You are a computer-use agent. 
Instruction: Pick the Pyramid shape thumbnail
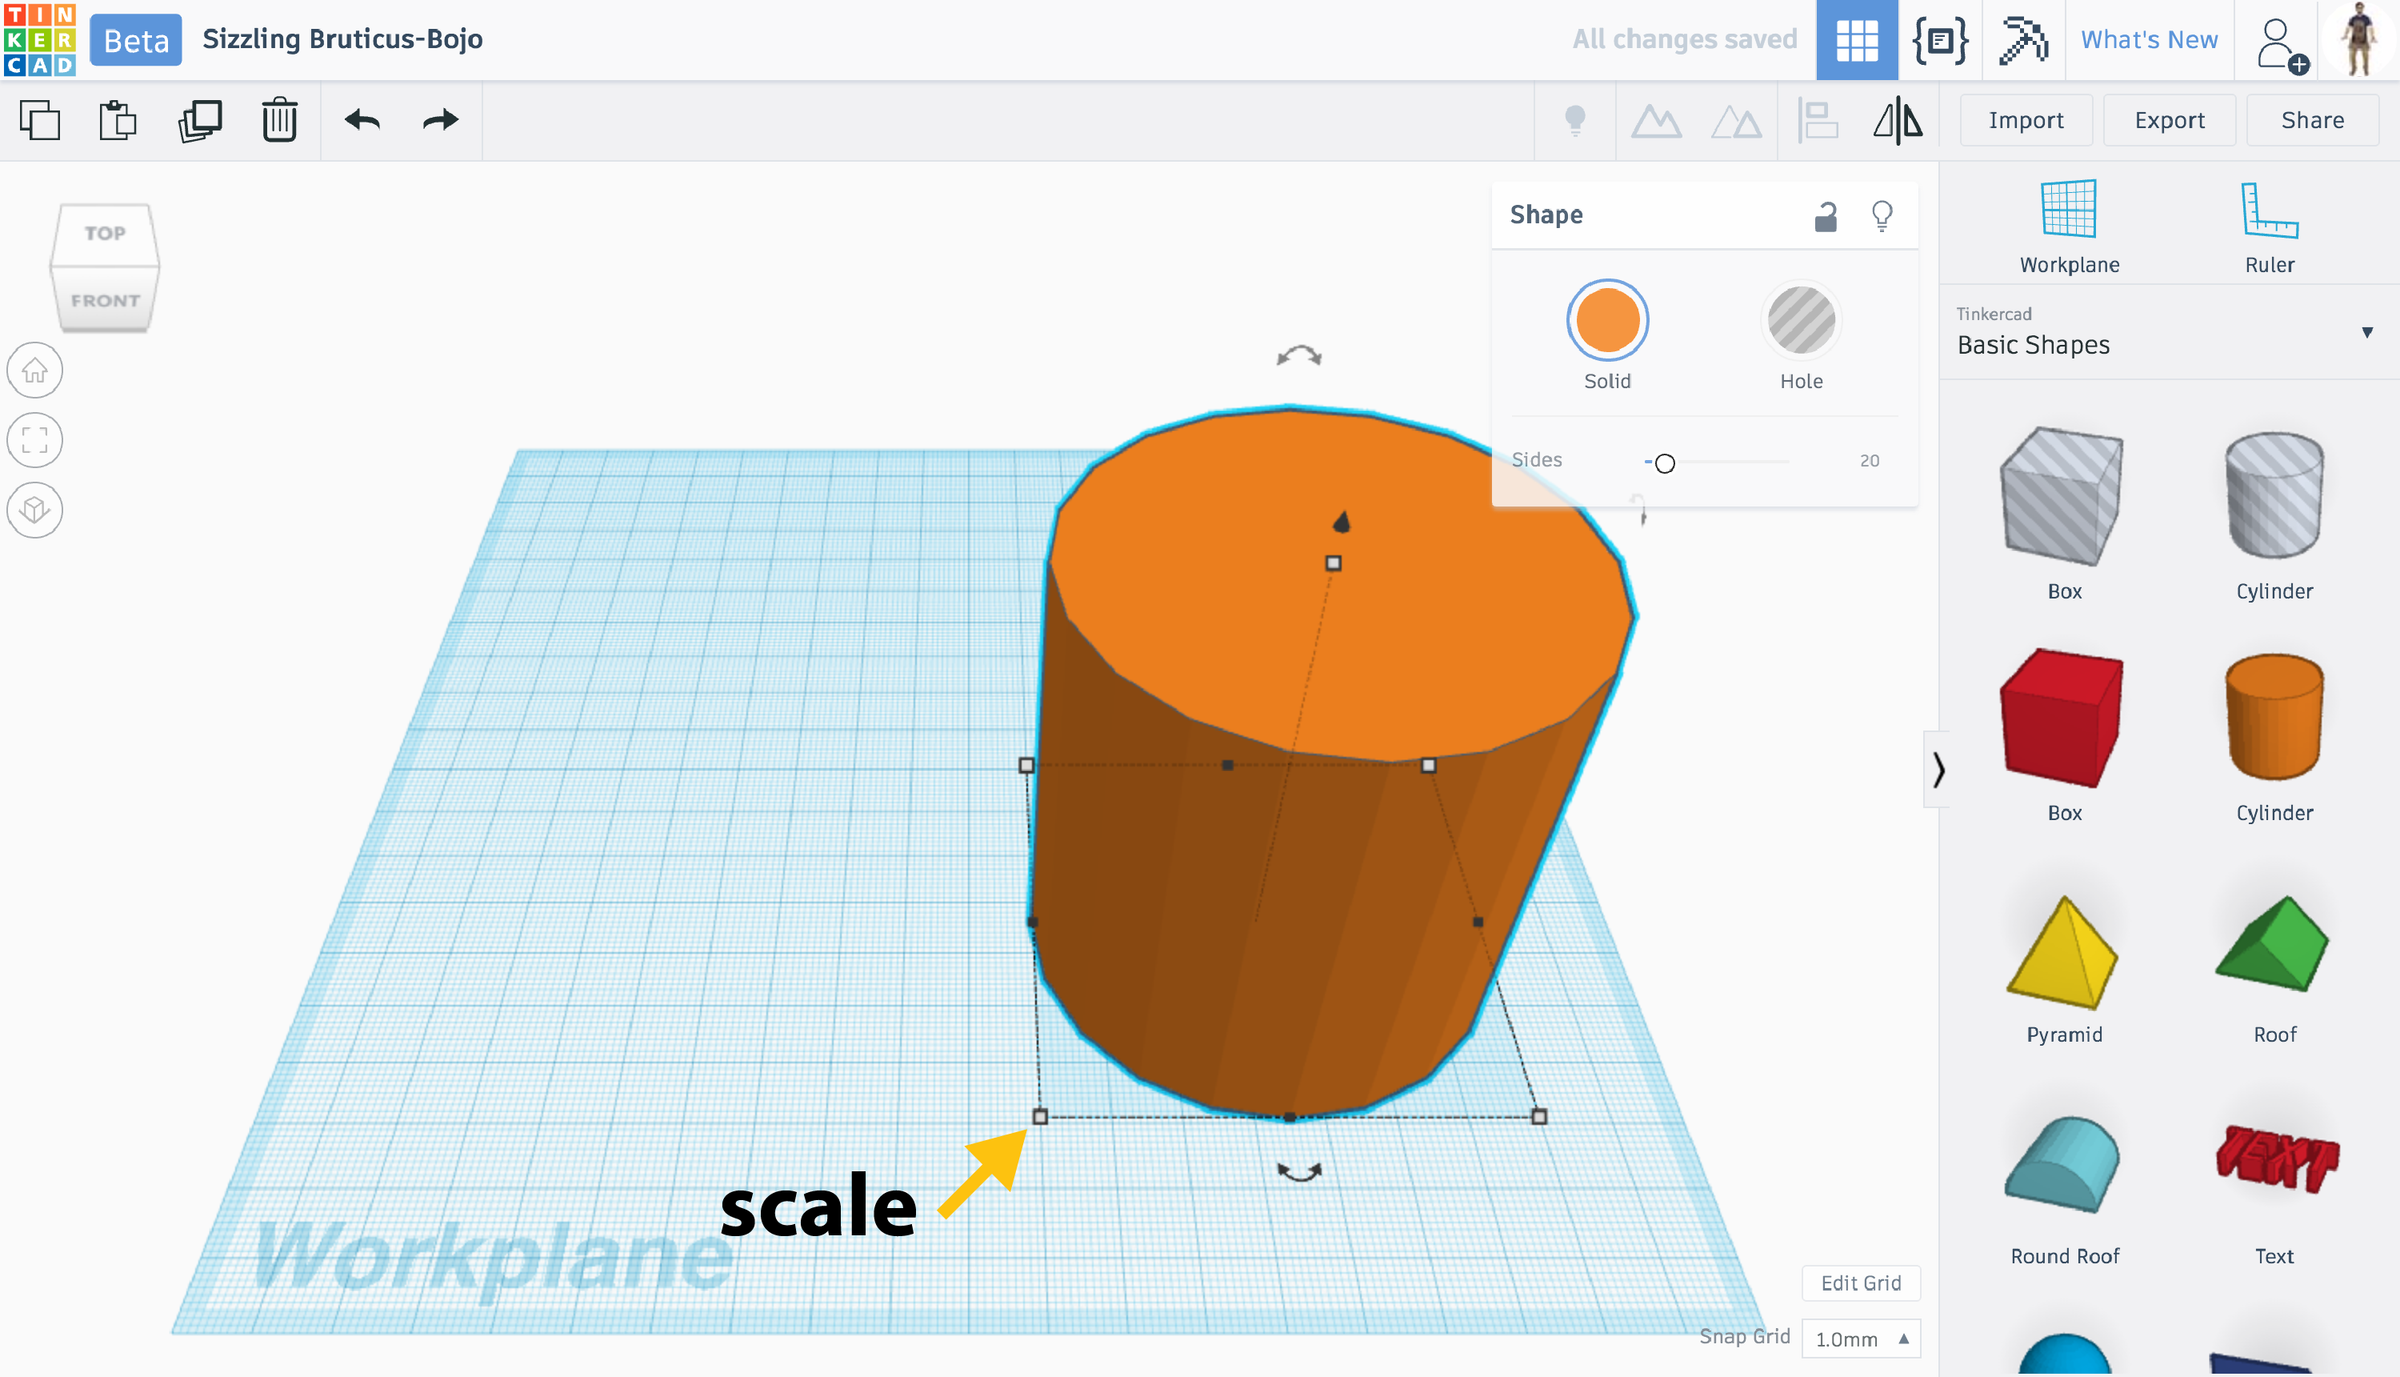click(2063, 955)
